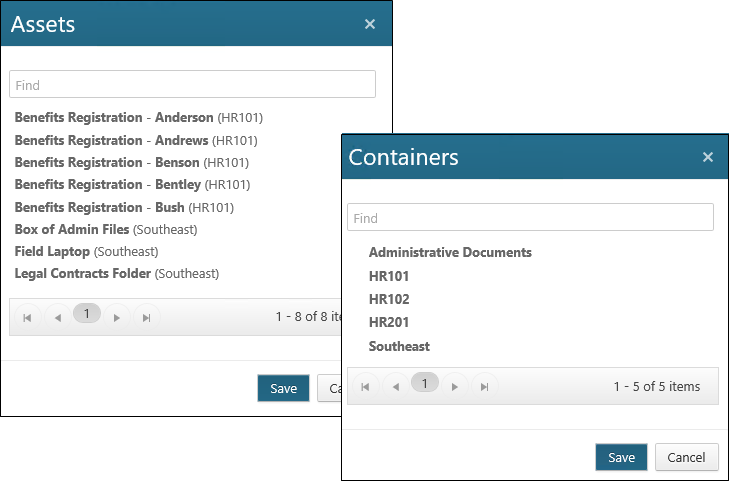Select Benefits Registration - Anderson asset

tap(114, 118)
